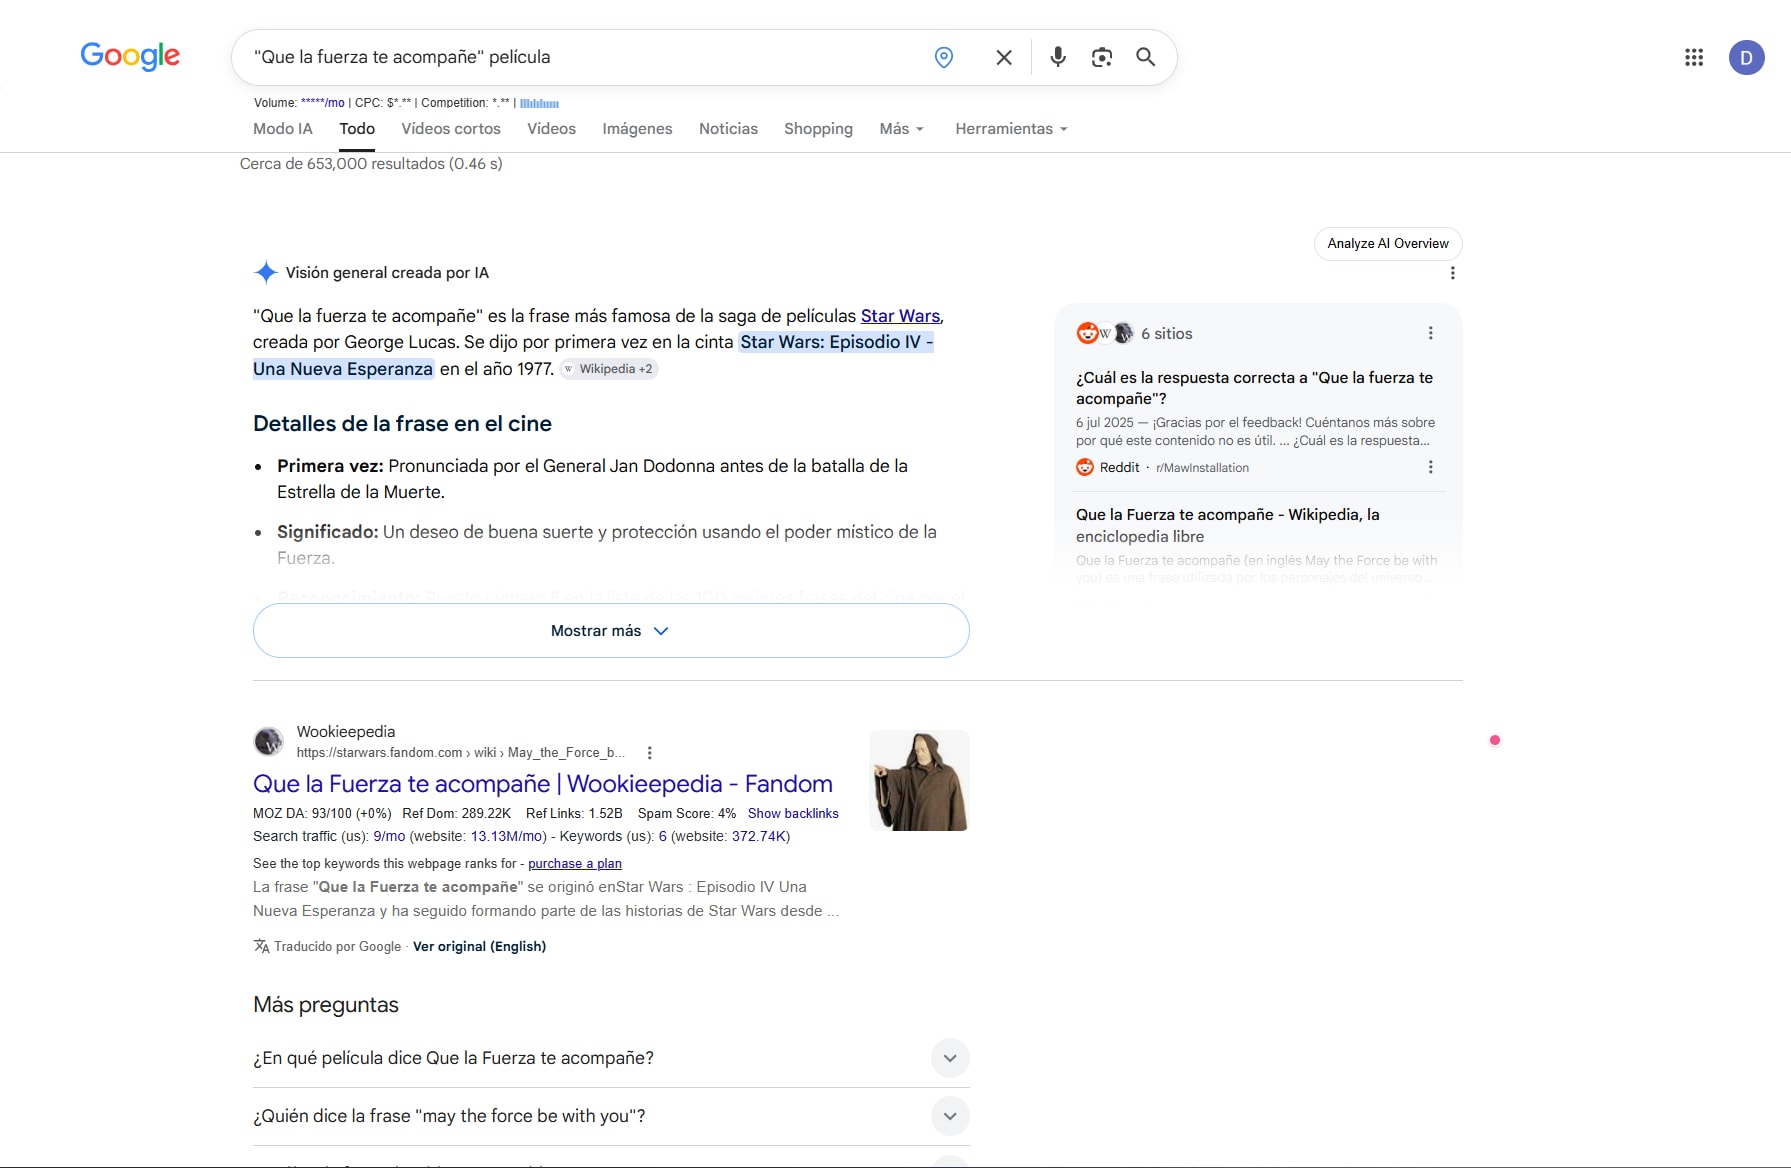Click the Wookieepedia site favicon

[268, 741]
